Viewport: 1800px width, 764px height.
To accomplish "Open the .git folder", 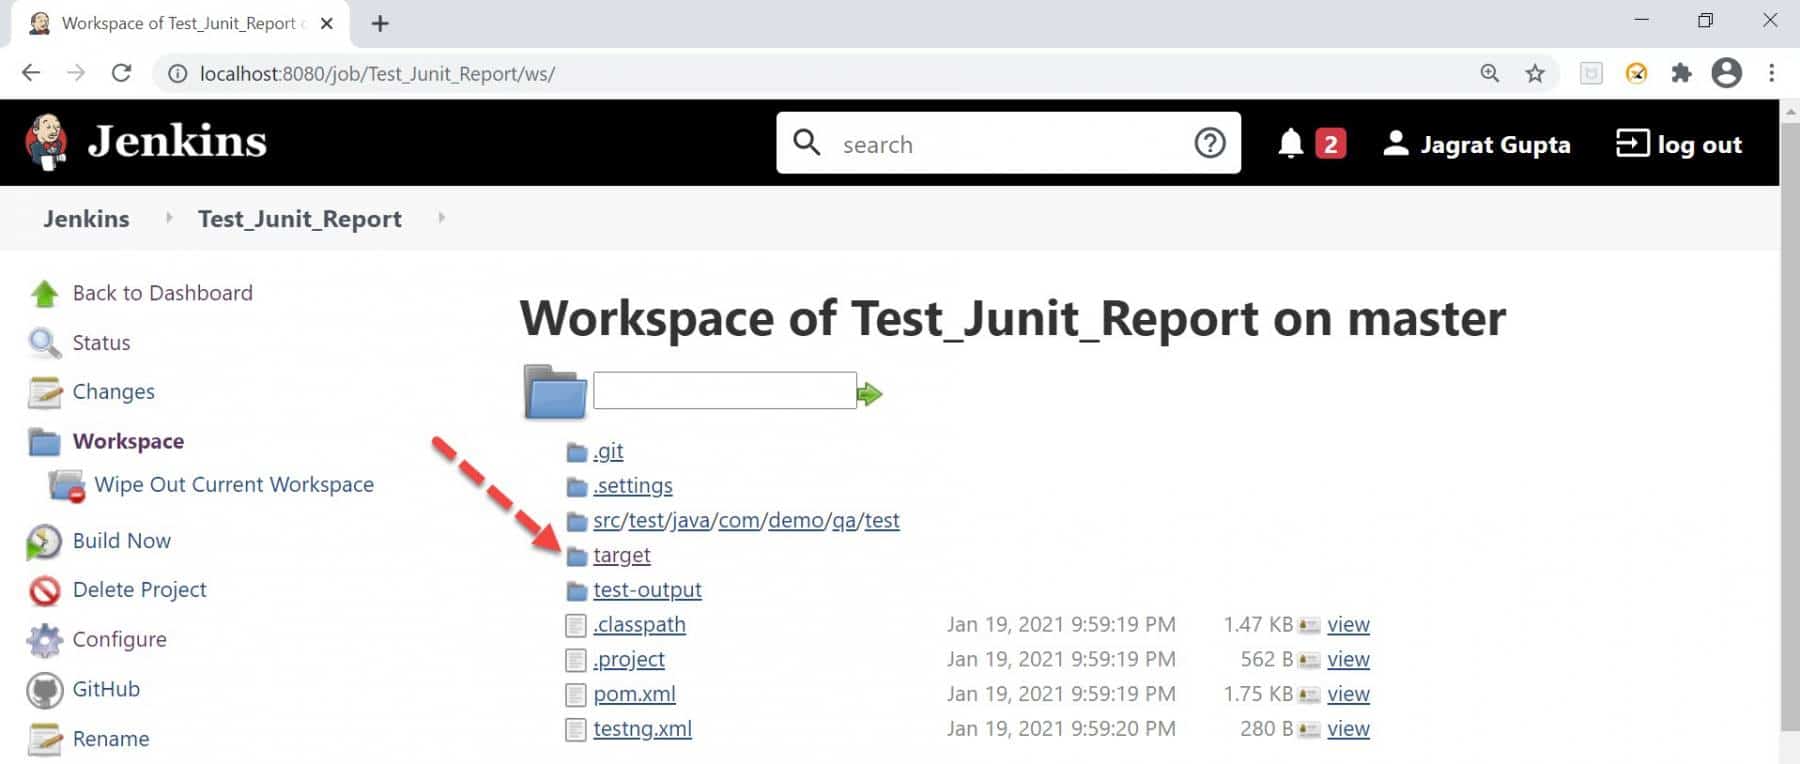I will [x=608, y=452].
